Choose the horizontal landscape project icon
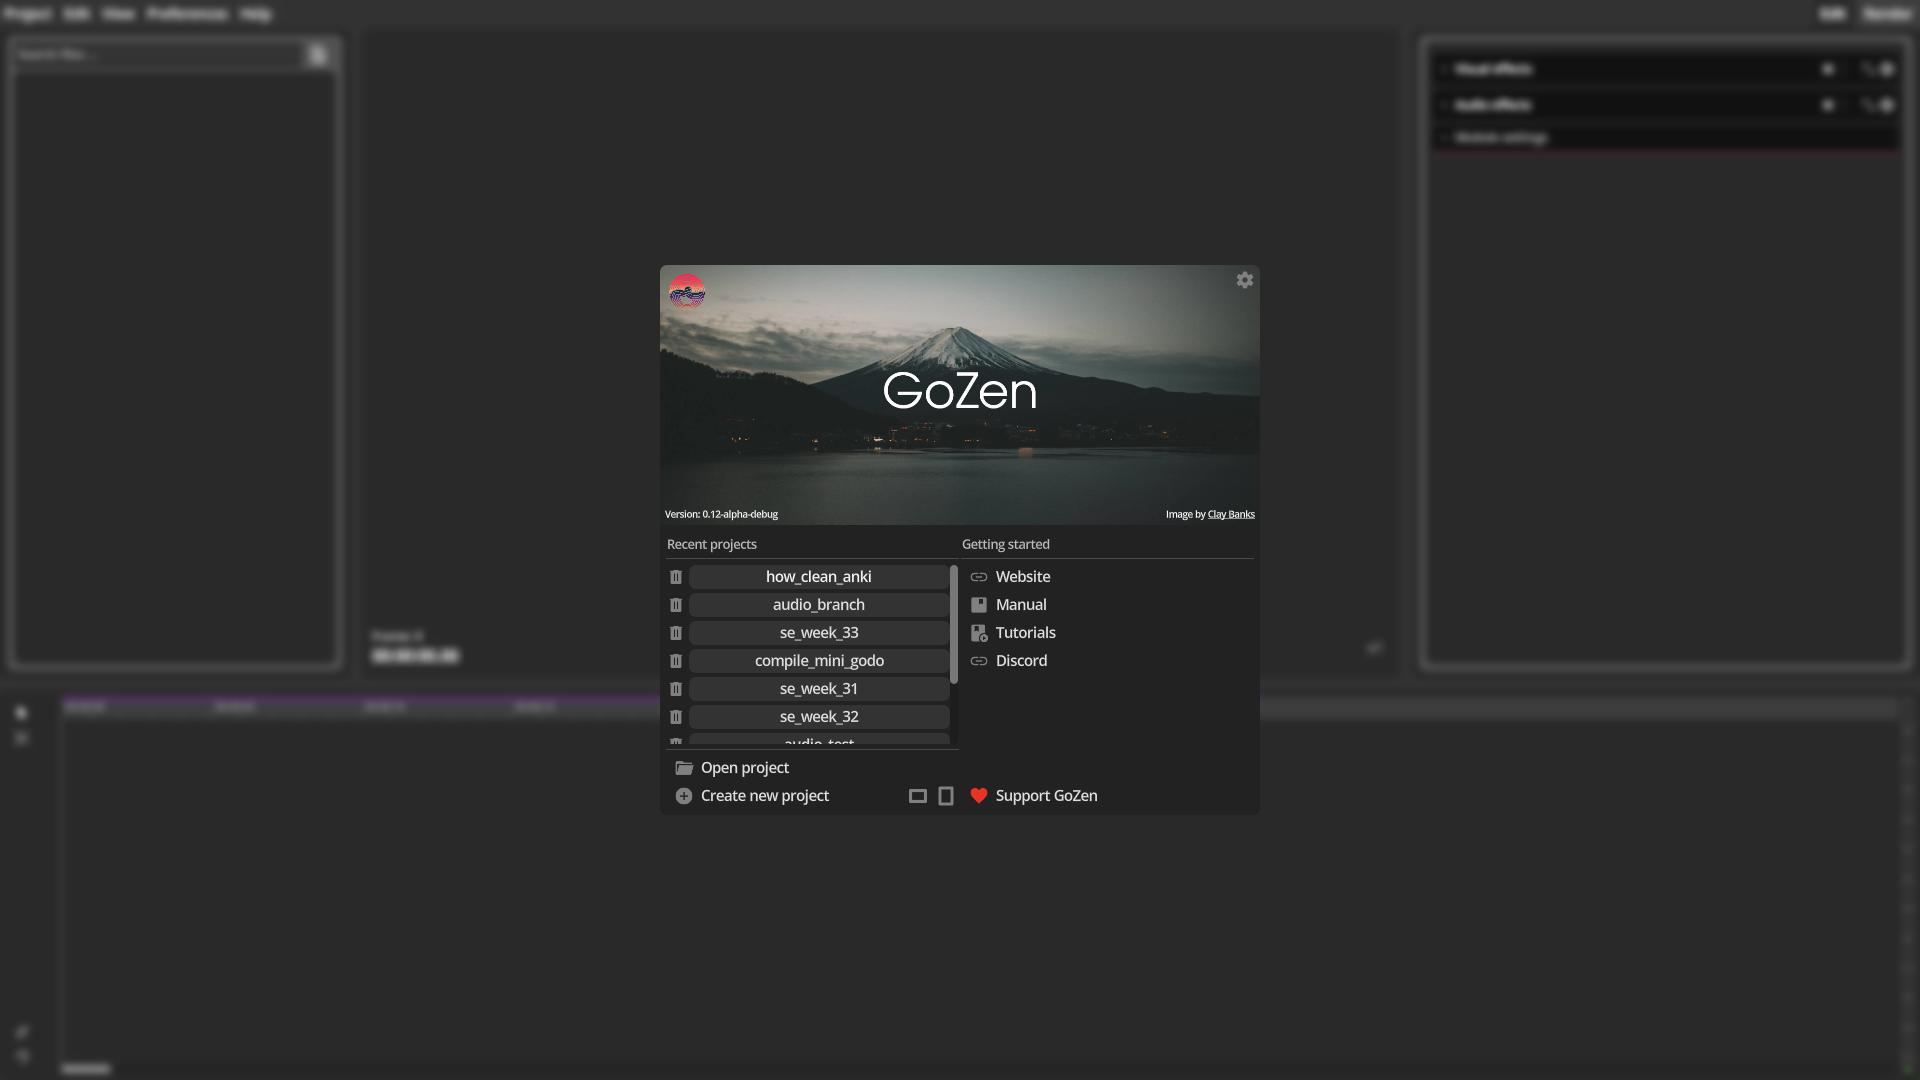This screenshot has height=1080, width=1920. 918,796
